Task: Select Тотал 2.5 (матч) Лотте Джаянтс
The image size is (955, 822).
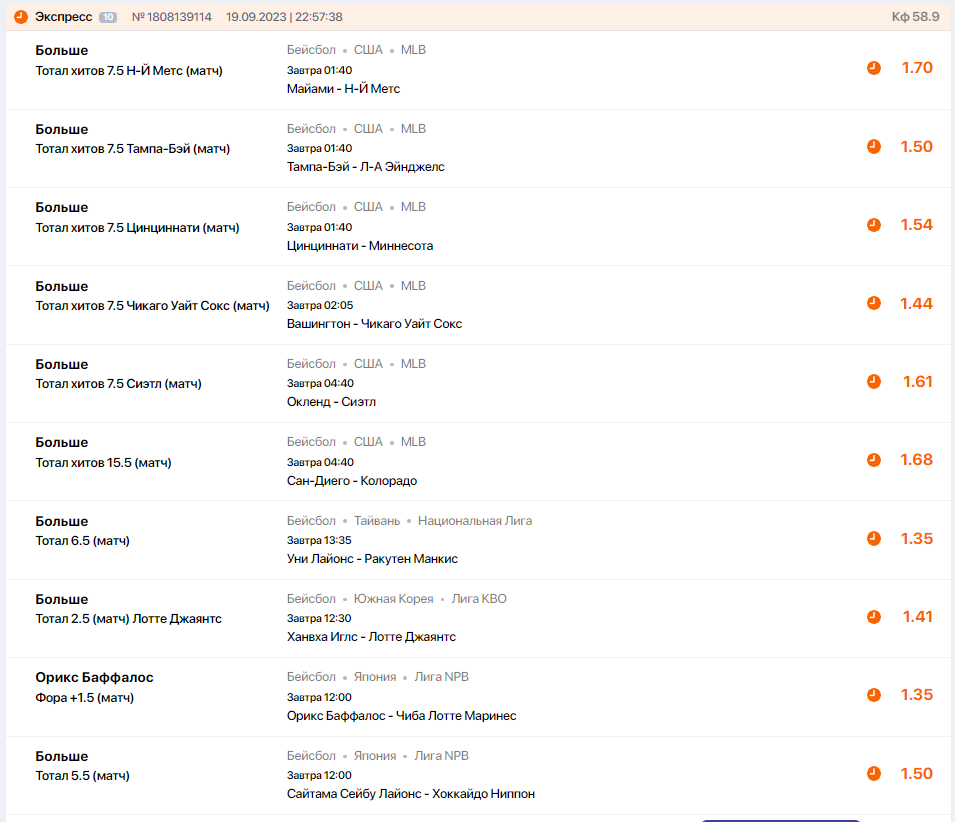Action: coord(129,619)
